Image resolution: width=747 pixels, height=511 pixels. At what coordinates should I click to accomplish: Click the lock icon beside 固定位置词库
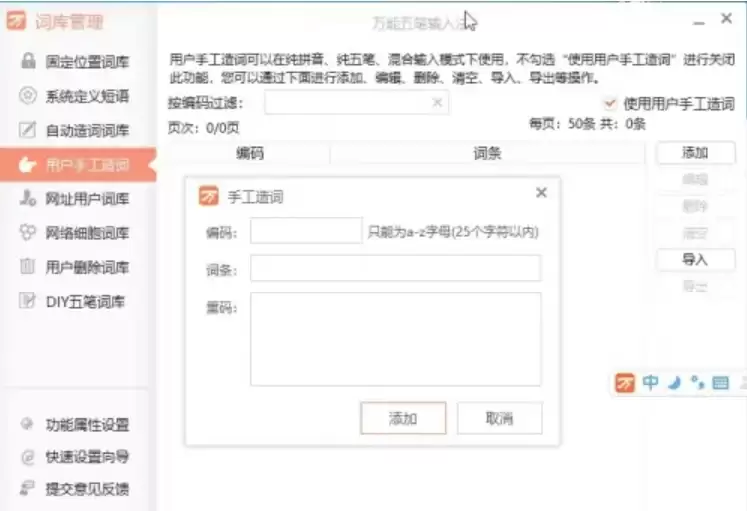coord(28,60)
